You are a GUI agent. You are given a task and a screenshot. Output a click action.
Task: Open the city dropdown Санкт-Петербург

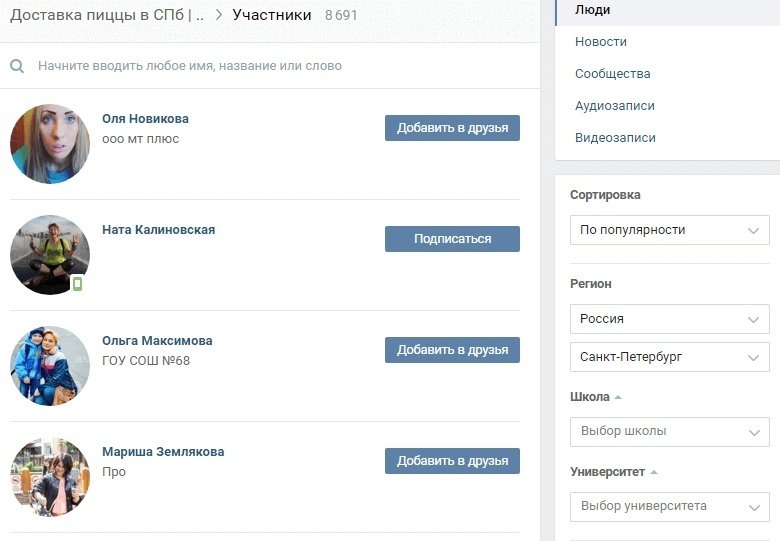(669, 357)
